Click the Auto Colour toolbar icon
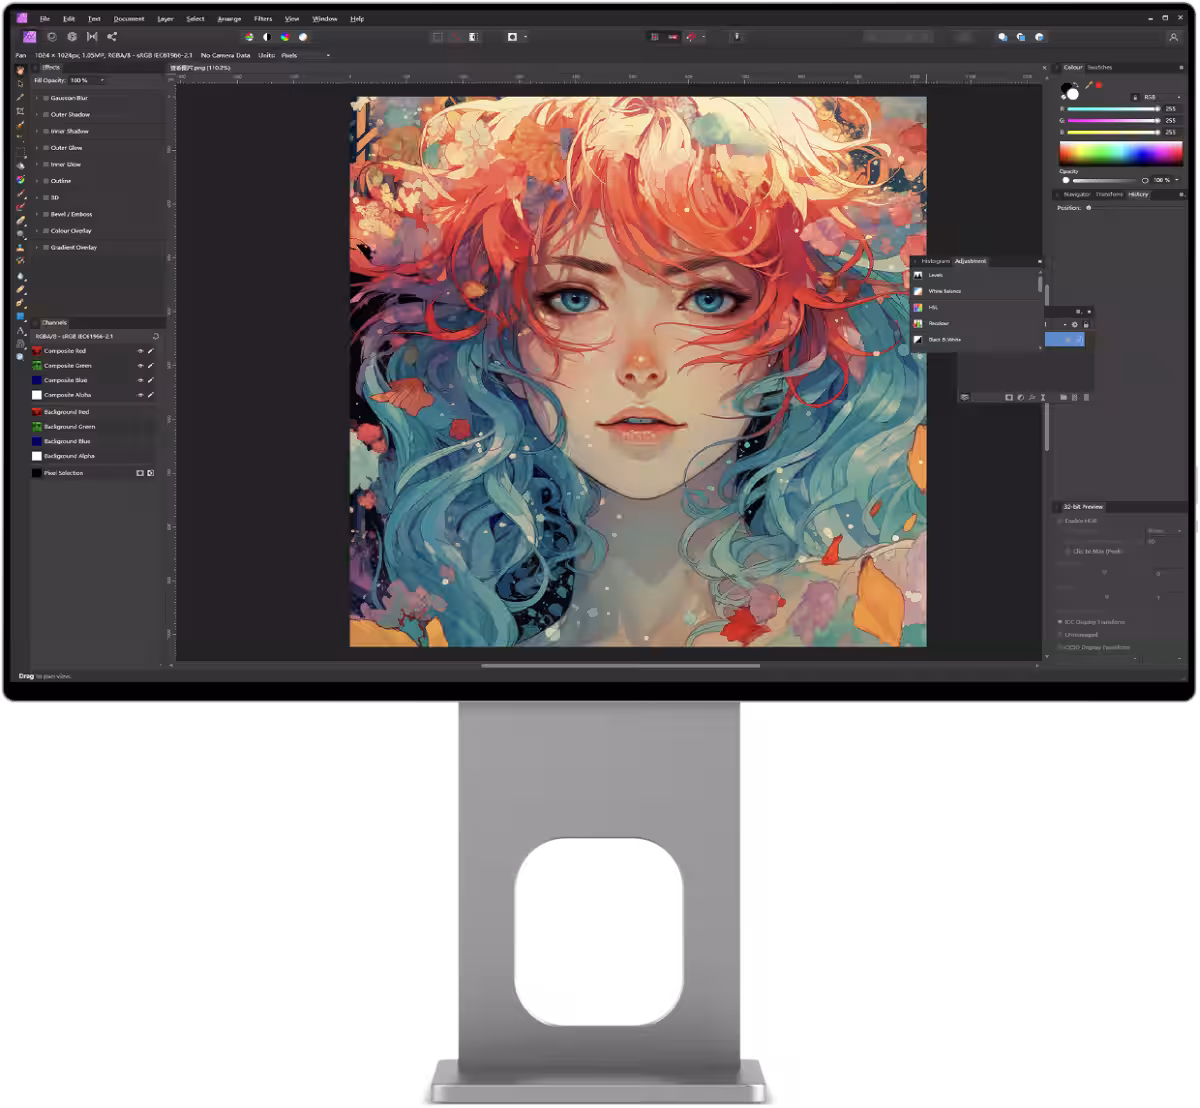 [285, 37]
